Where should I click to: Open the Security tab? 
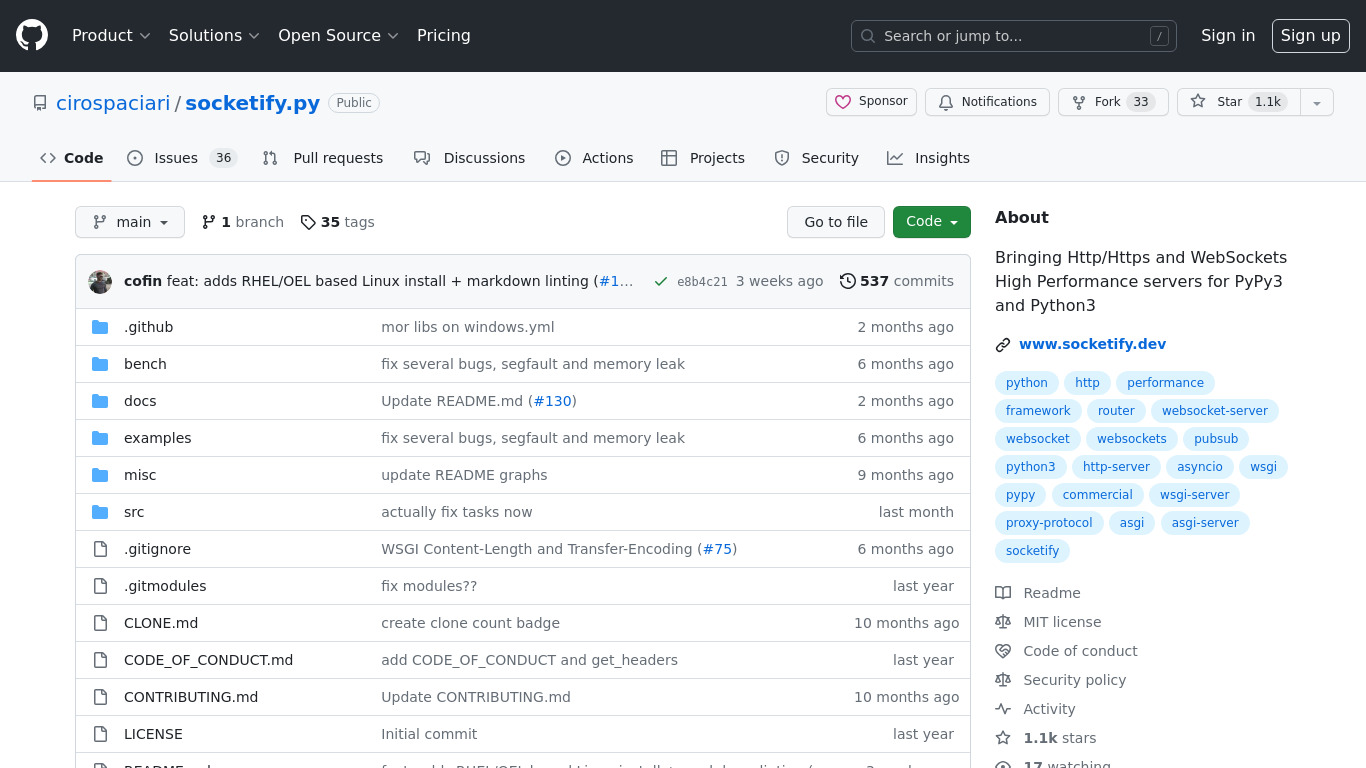(x=816, y=158)
